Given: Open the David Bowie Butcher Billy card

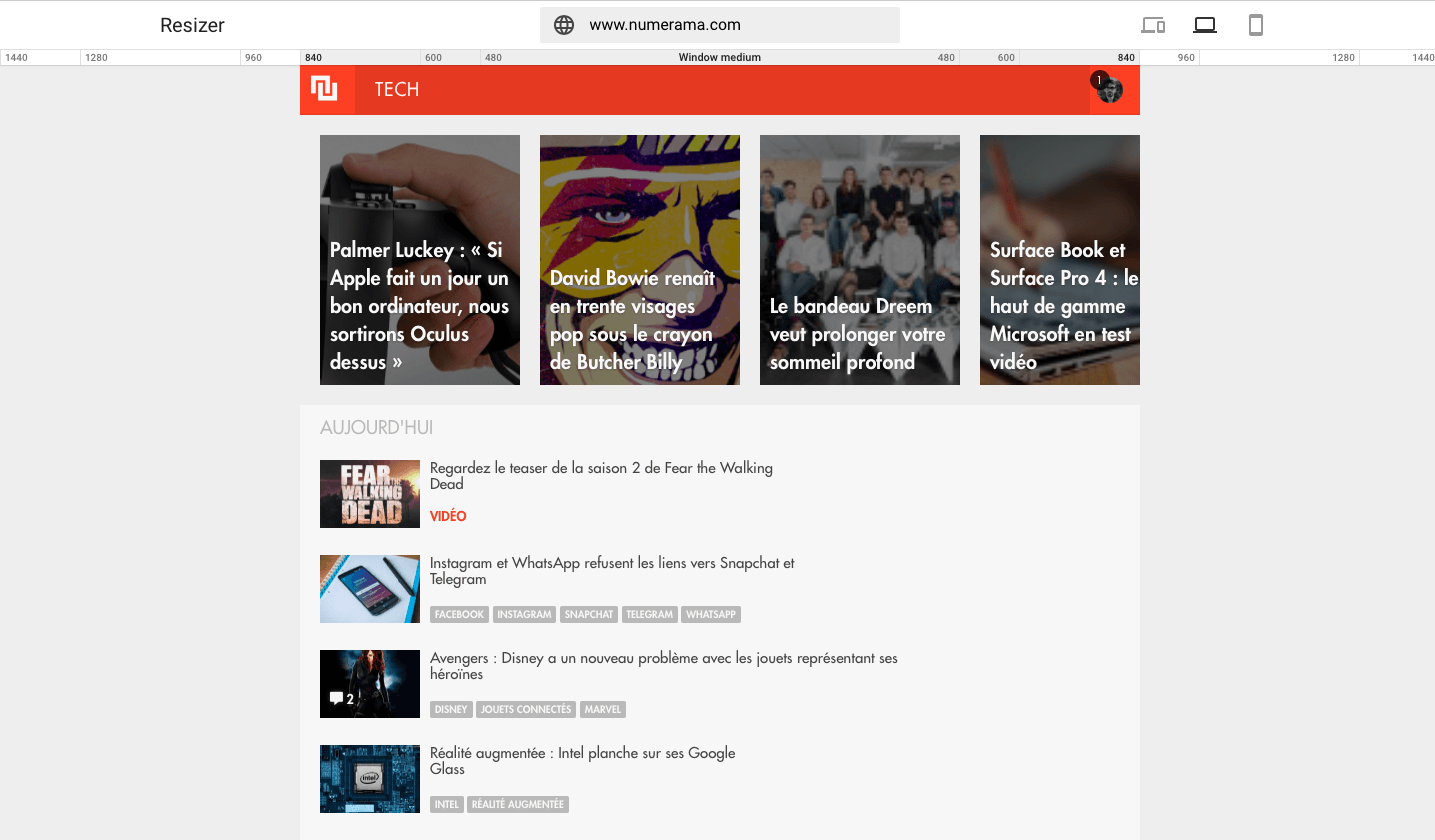Looking at the screenshot, I should click(640, 260).
